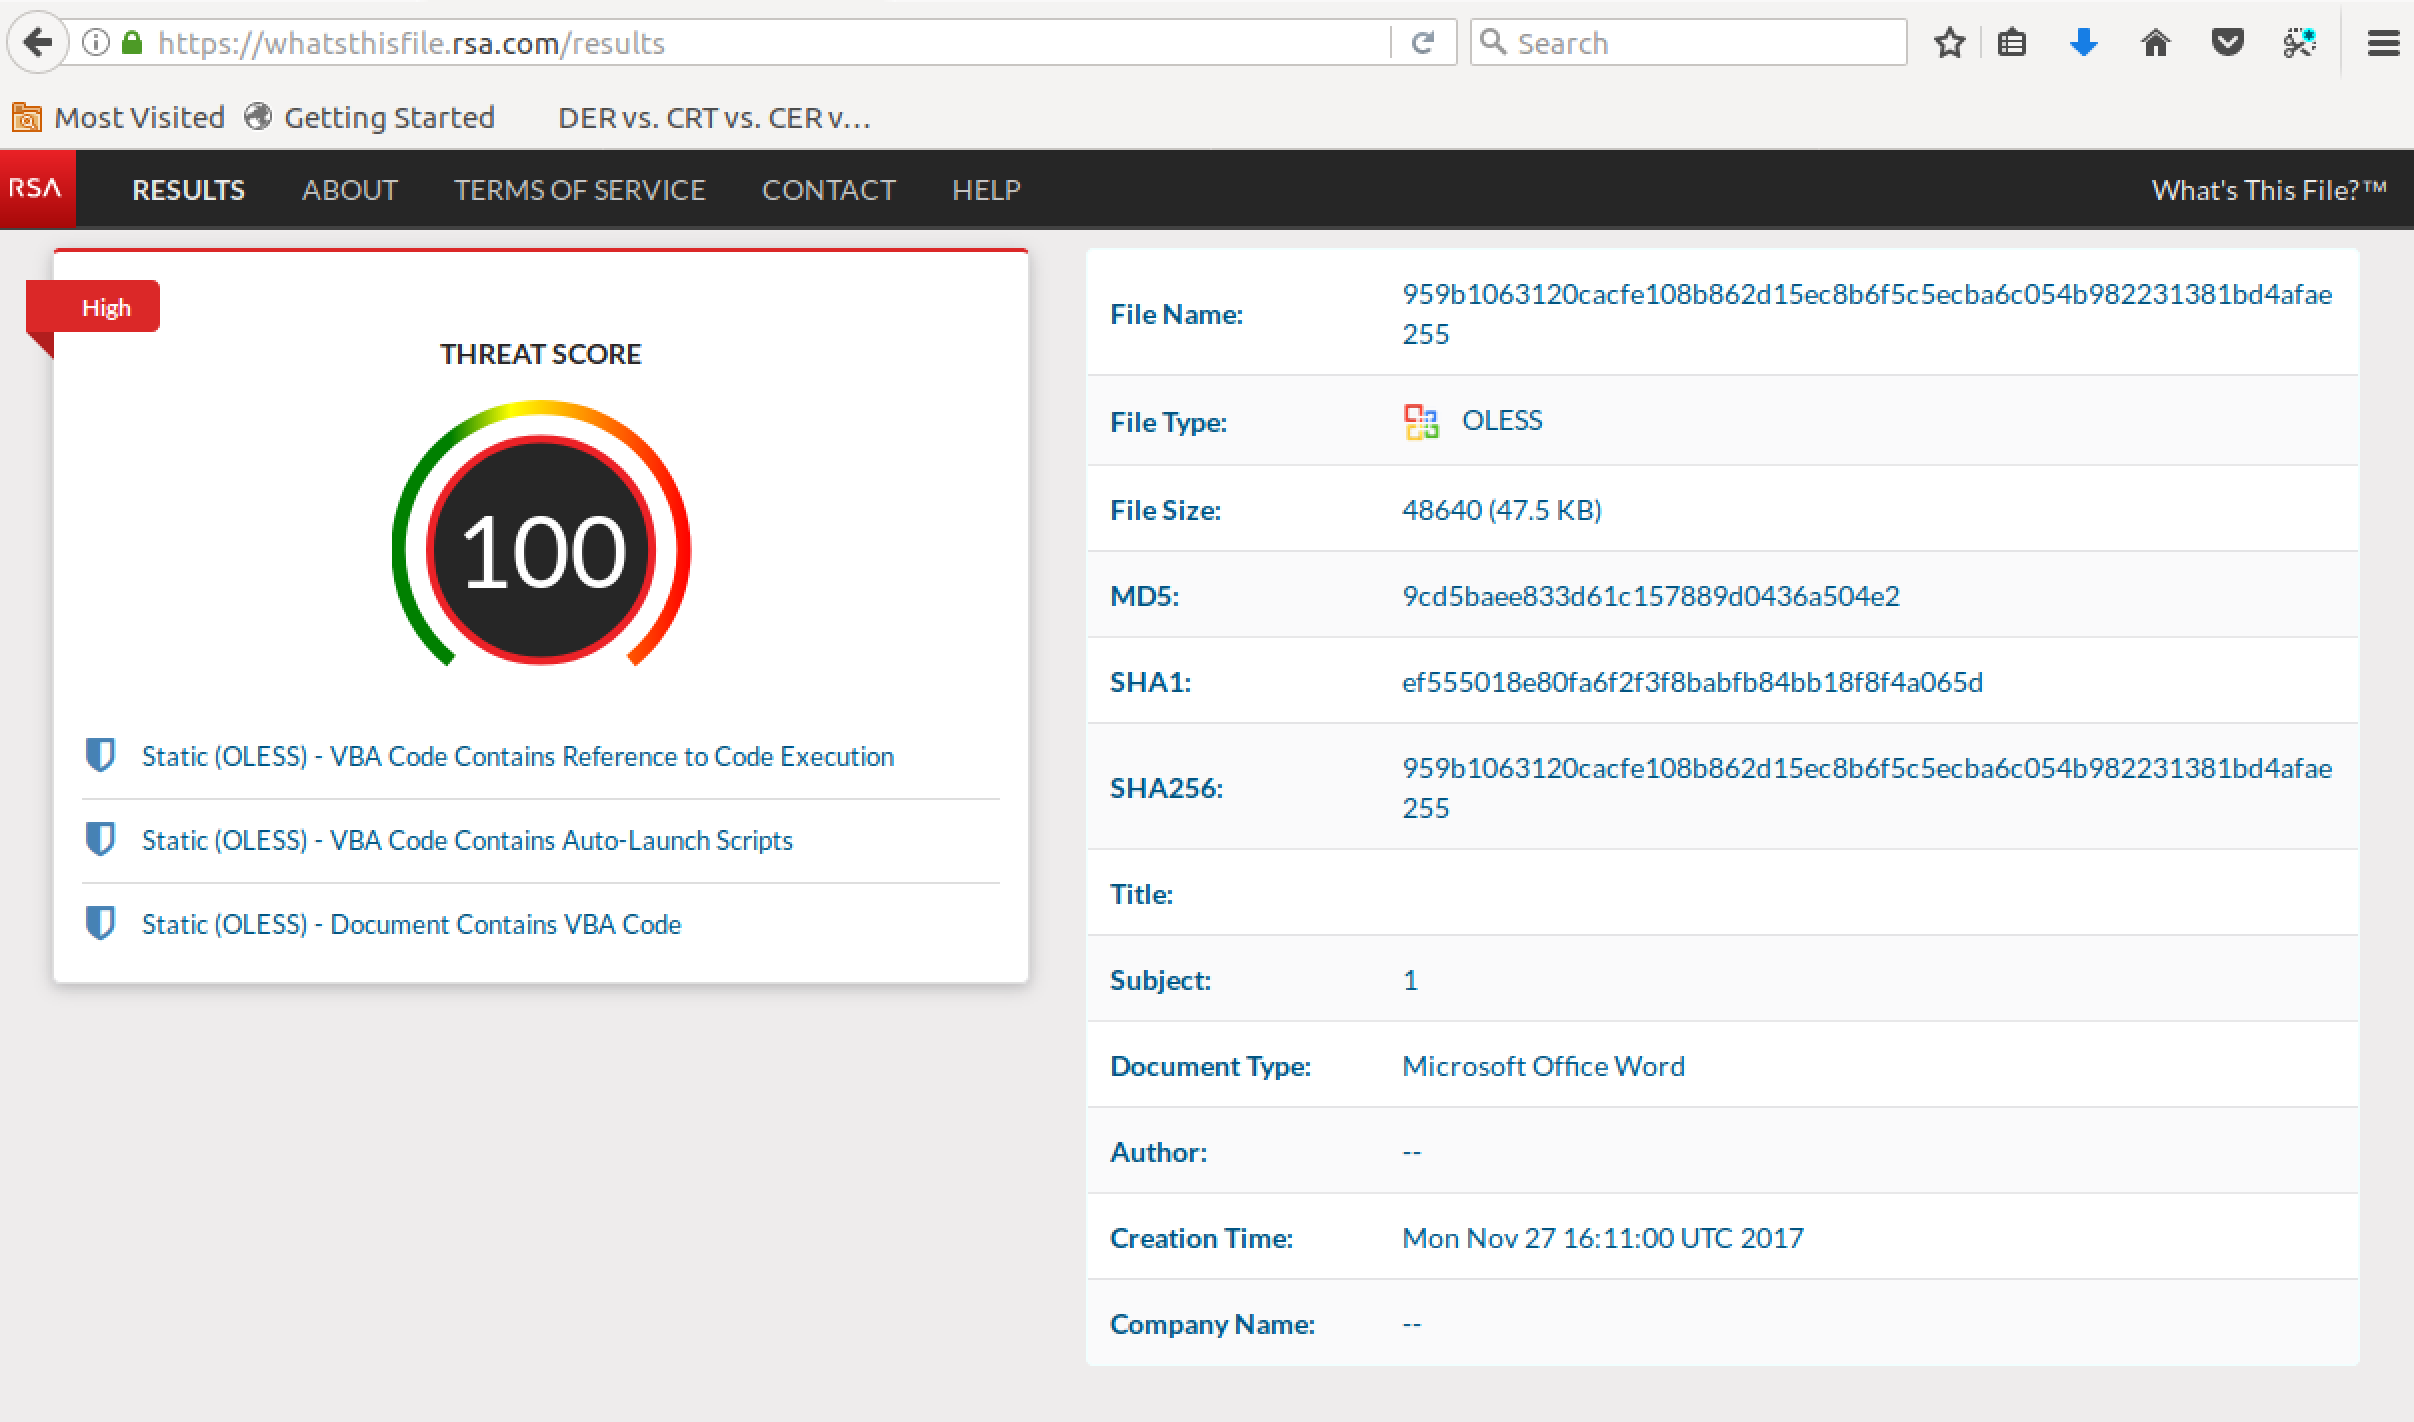Screen dimensions: 2414x1422
Task: Open VBA Auto-Launch Scripts finding
Action: pos(466,840)
